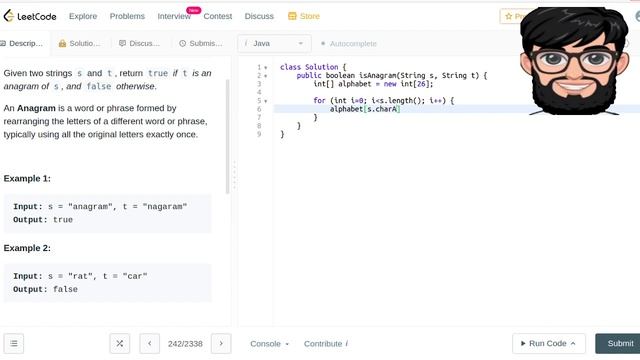640x360 pixels.
Task: Click the 'class Solution' code line
Action: [x=313, y=67]
